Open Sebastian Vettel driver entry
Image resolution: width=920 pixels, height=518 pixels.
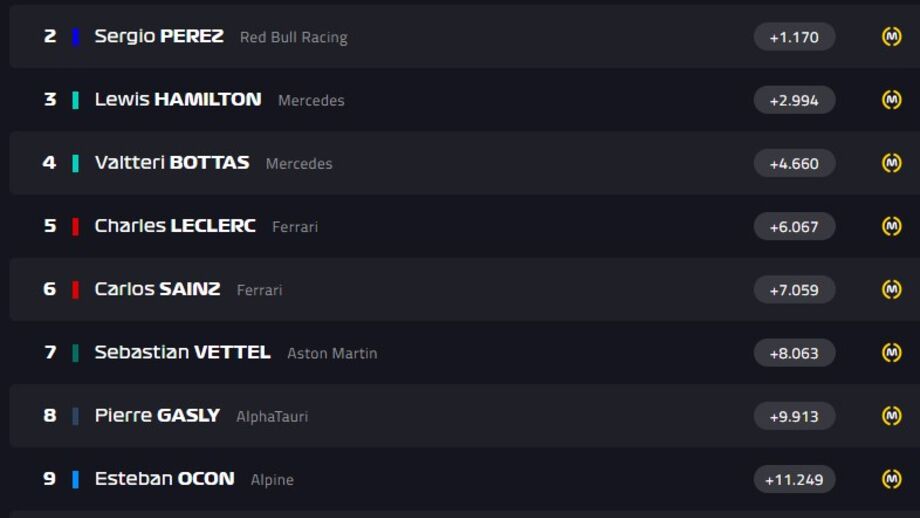(465, 353)
